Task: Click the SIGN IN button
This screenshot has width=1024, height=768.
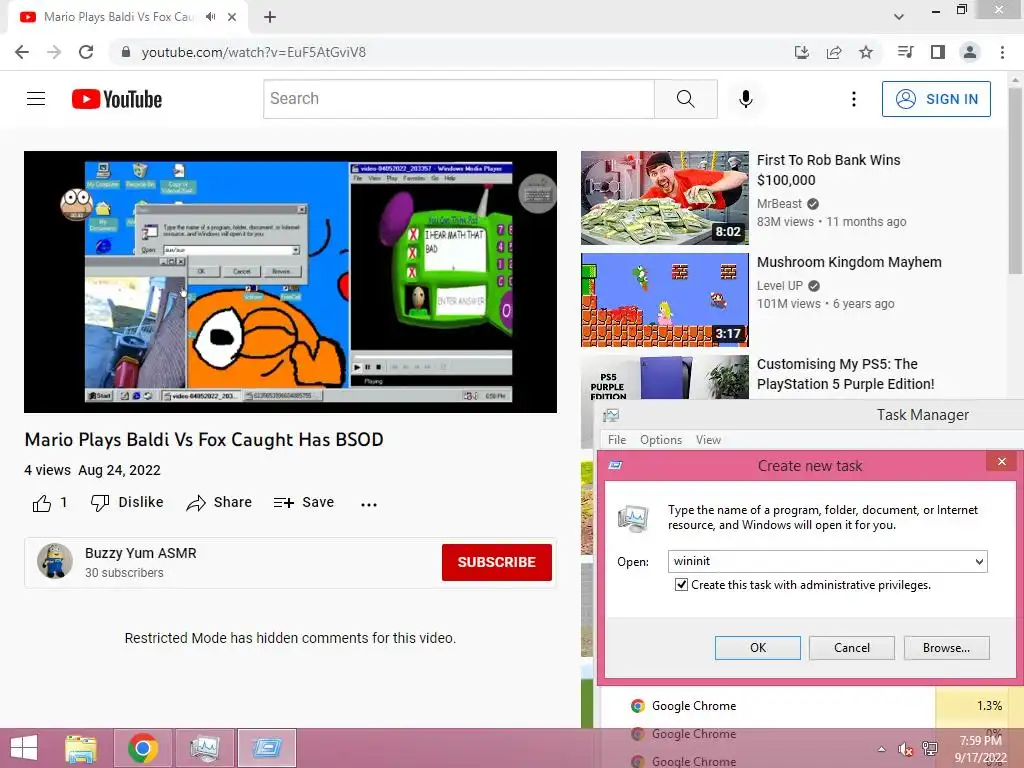Action: pos(936,99)
